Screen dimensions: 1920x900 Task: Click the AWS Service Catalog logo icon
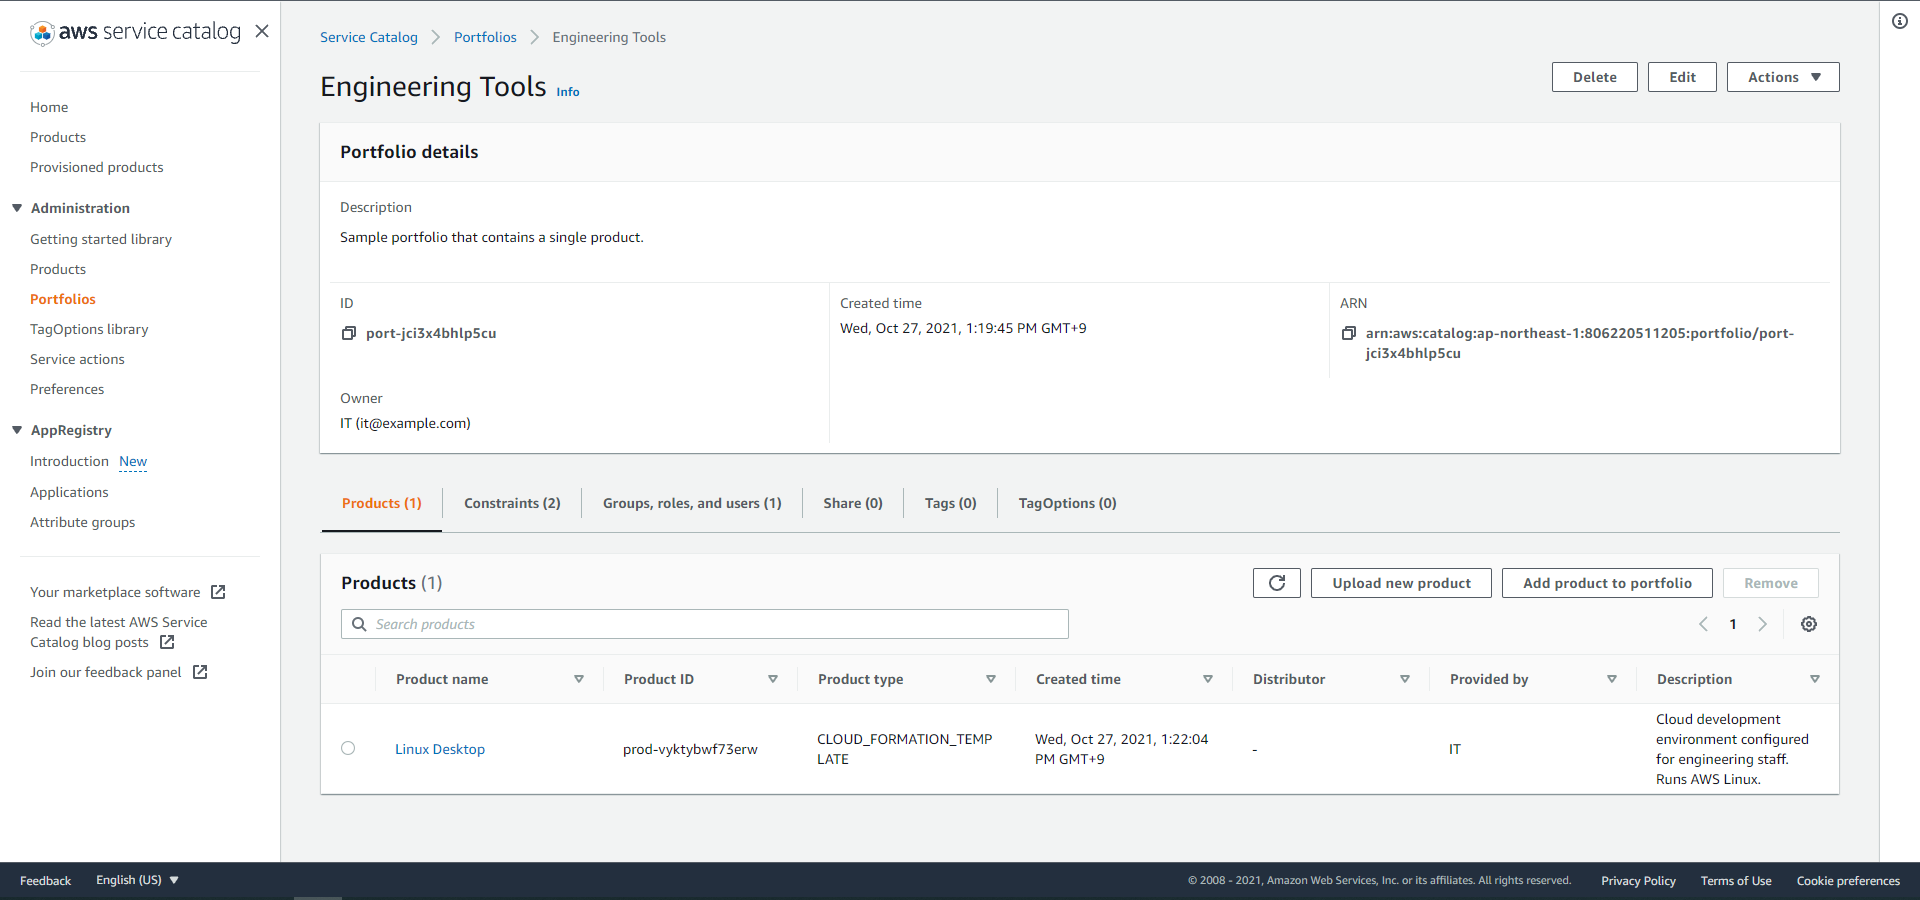coord(42,33)
